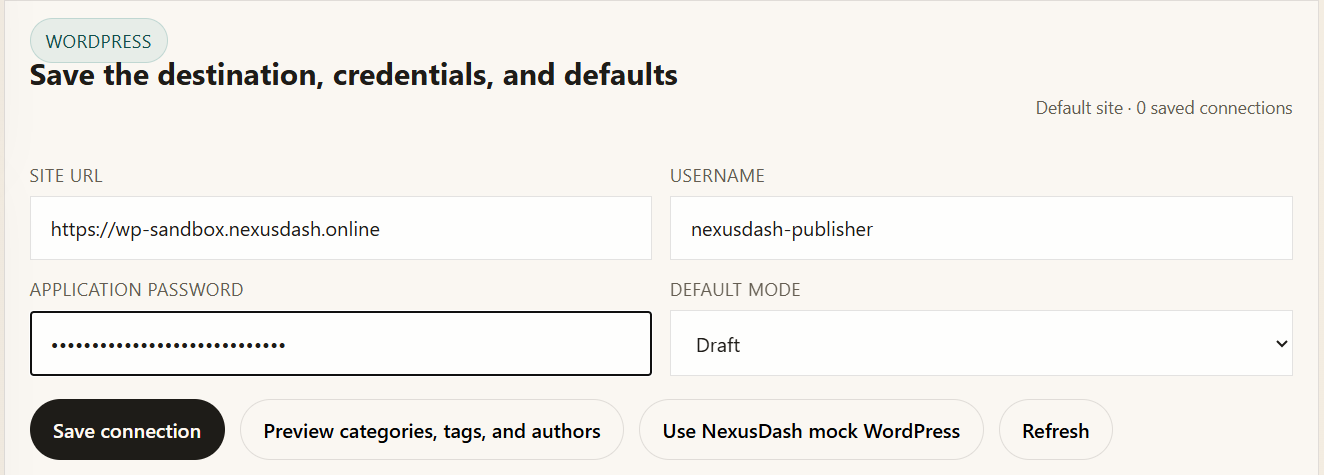
Task: Focus the Application Password field
Action: [341, 343]
